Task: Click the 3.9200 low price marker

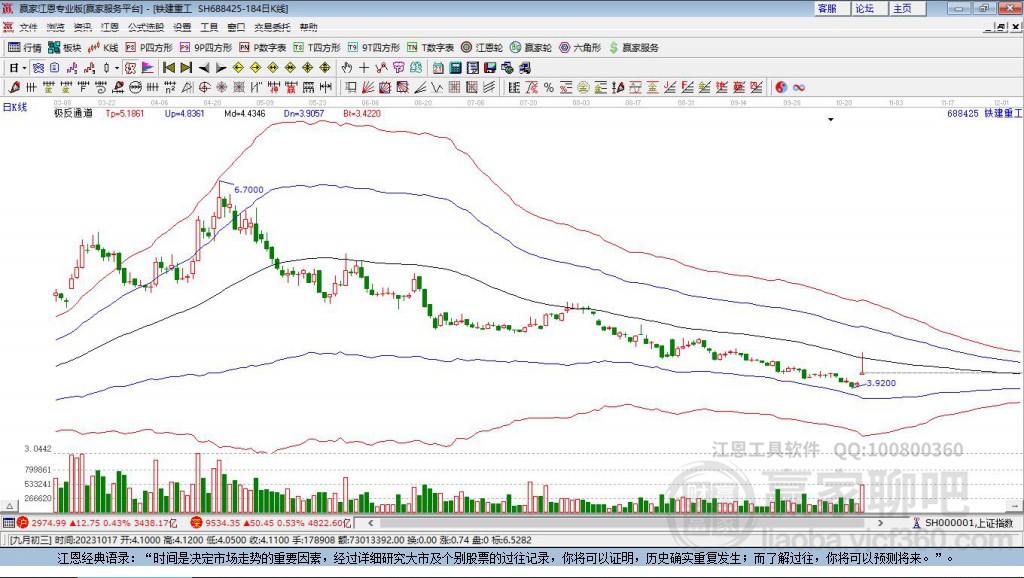Action: (881, 383)
